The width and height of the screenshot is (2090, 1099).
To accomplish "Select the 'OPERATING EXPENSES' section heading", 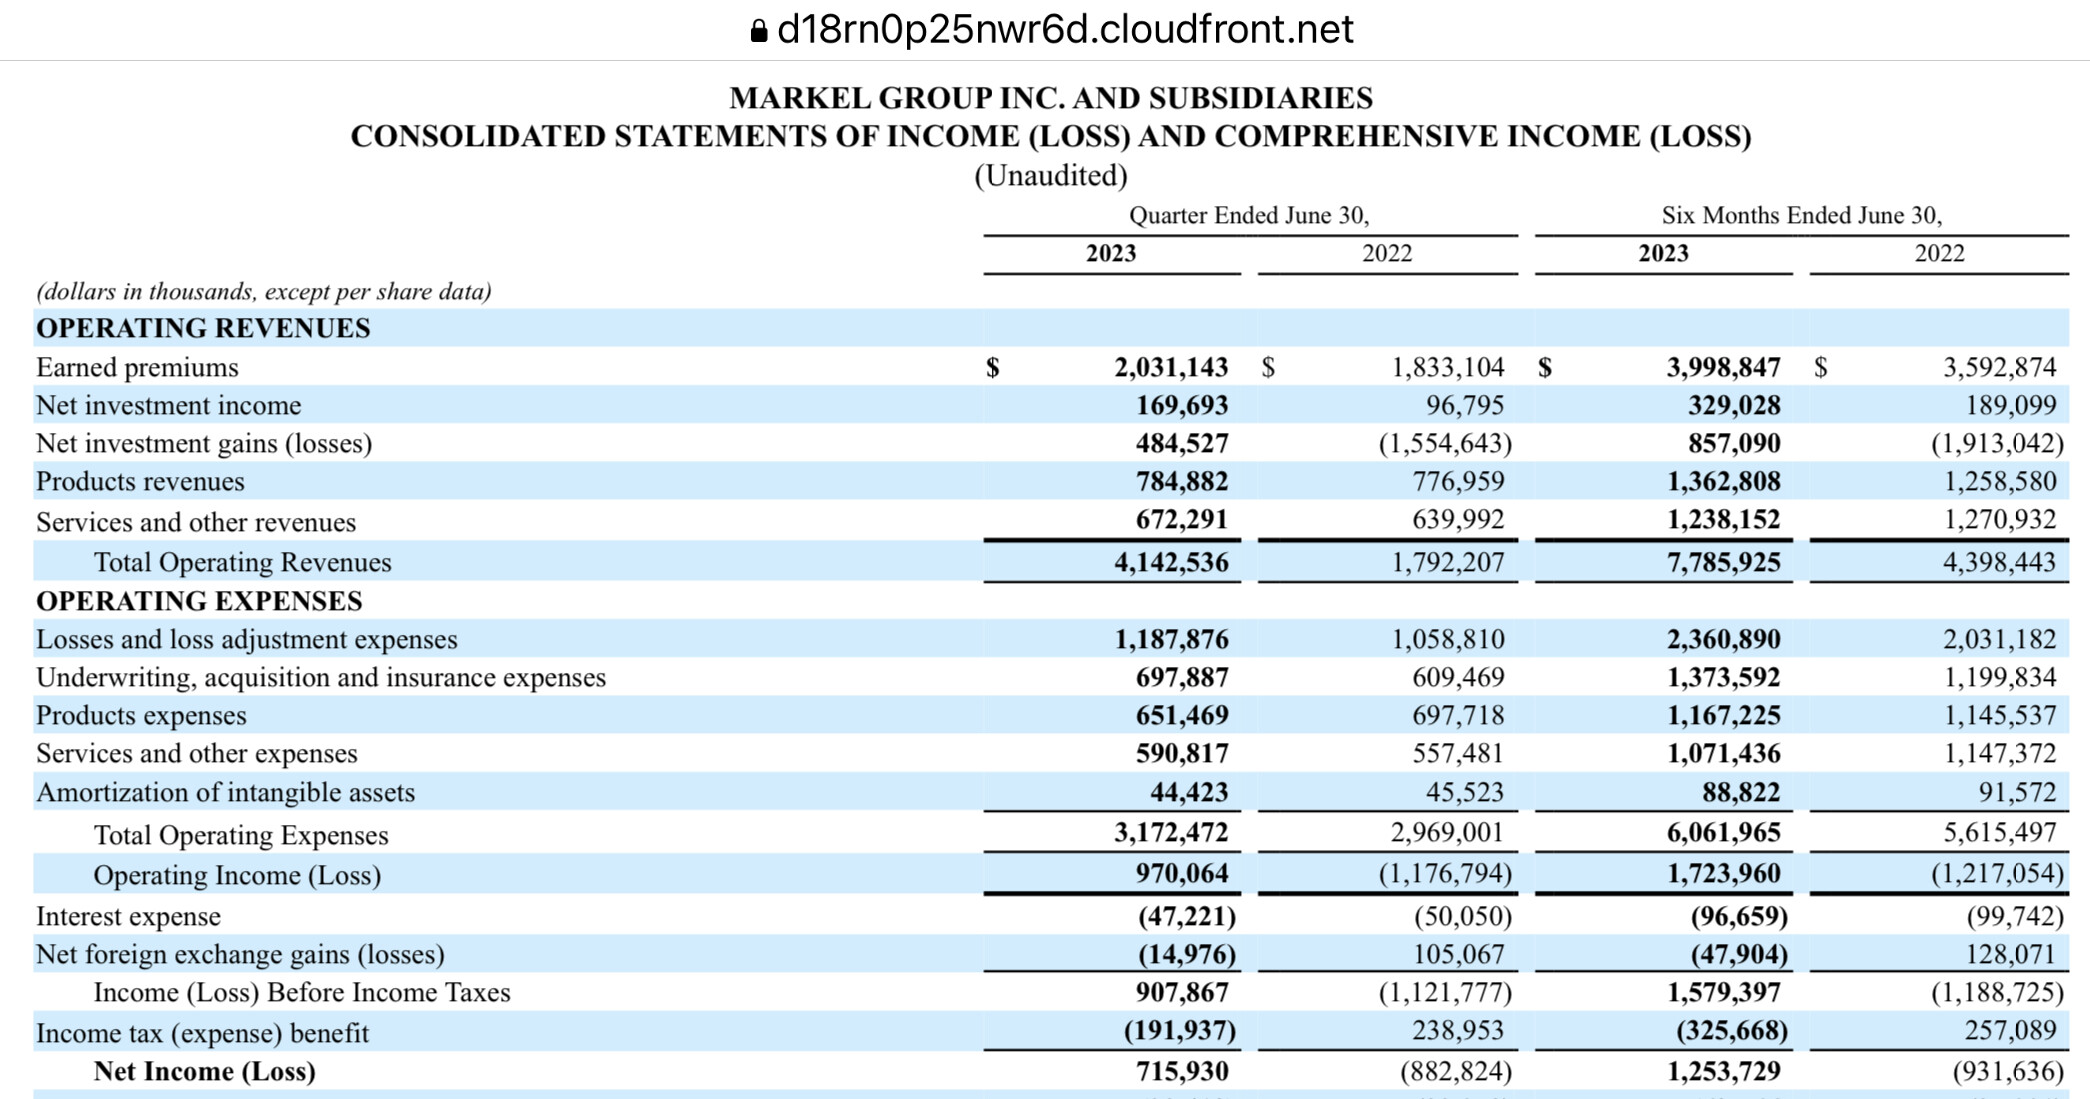I will [199, 602].
